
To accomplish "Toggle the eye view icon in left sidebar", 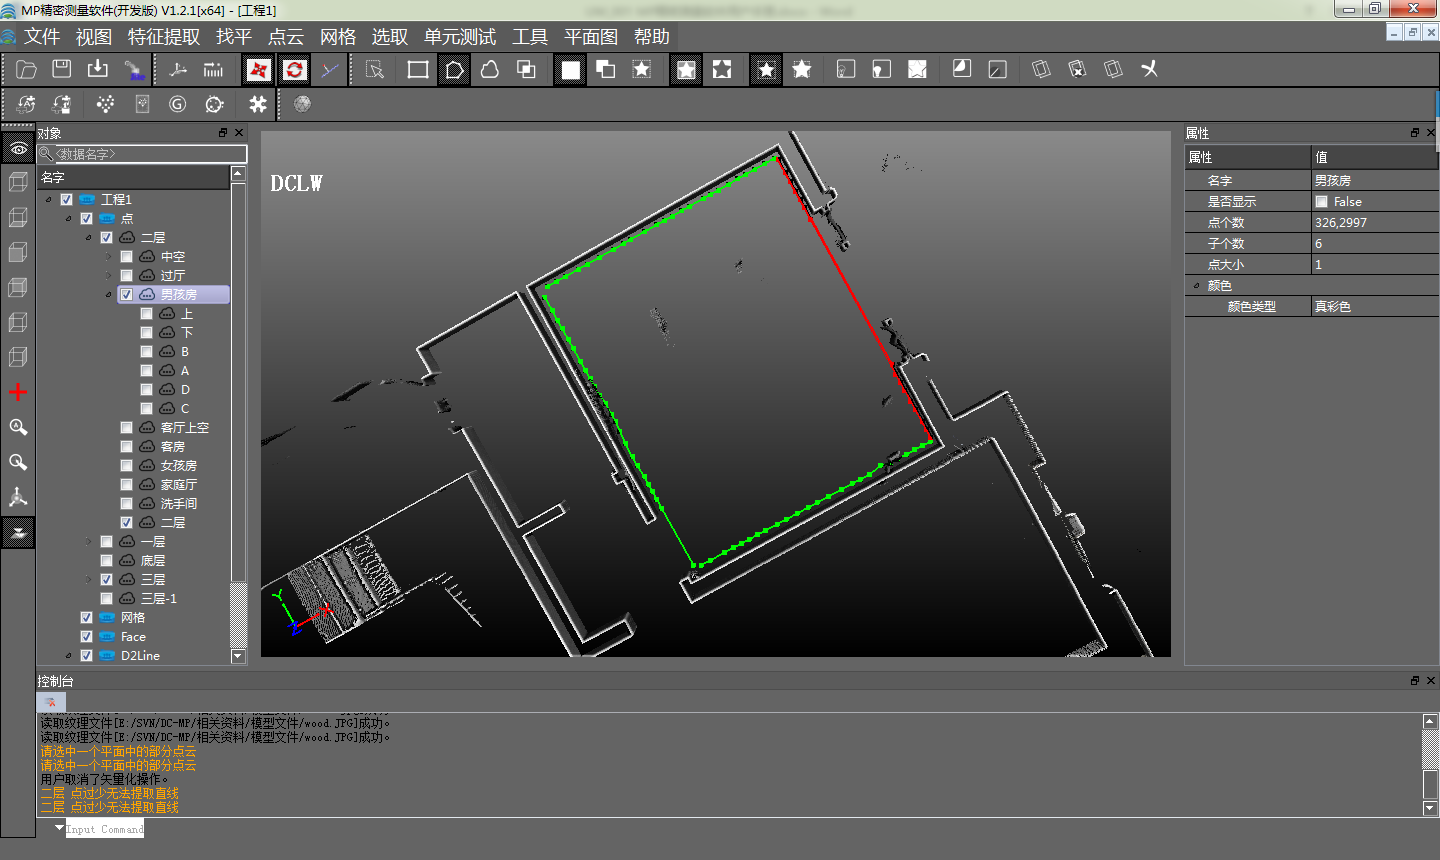I will coord(18,148).
